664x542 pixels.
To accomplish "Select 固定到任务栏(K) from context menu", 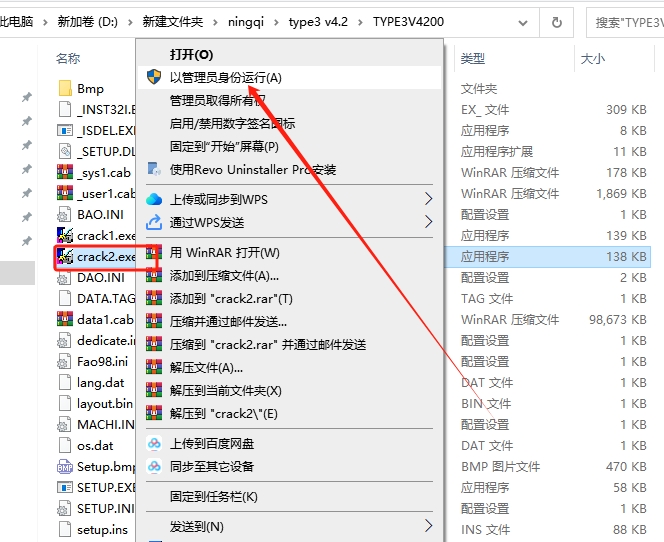I will pyautogui.click(x=213, y=496).
